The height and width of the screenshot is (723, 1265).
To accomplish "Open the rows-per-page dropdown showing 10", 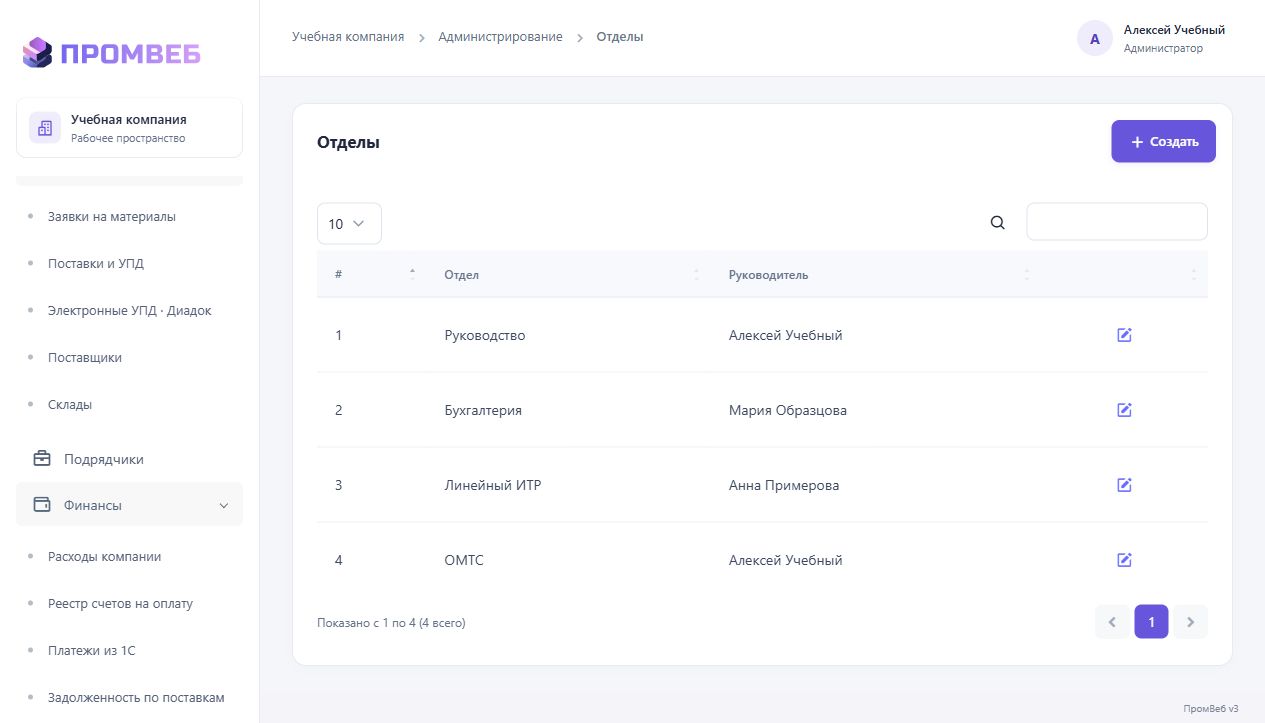I will [x=349, y=224].
